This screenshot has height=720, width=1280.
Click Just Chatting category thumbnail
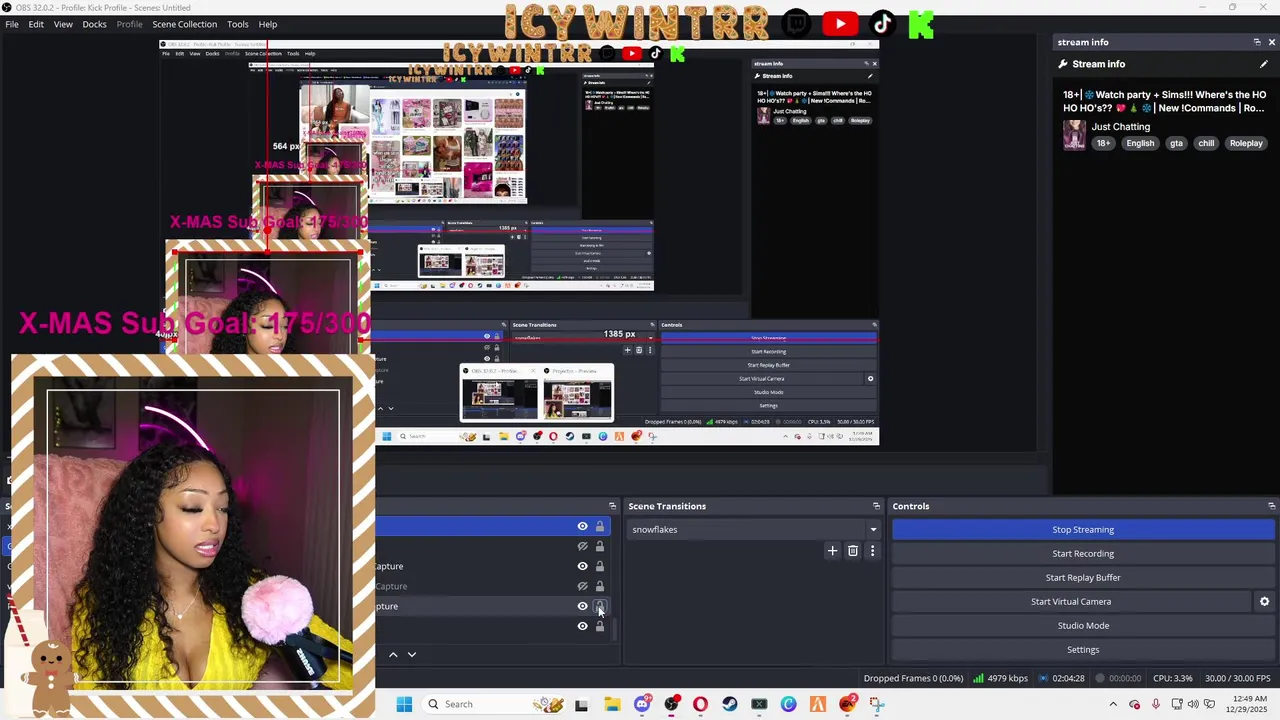(1074, 135)
